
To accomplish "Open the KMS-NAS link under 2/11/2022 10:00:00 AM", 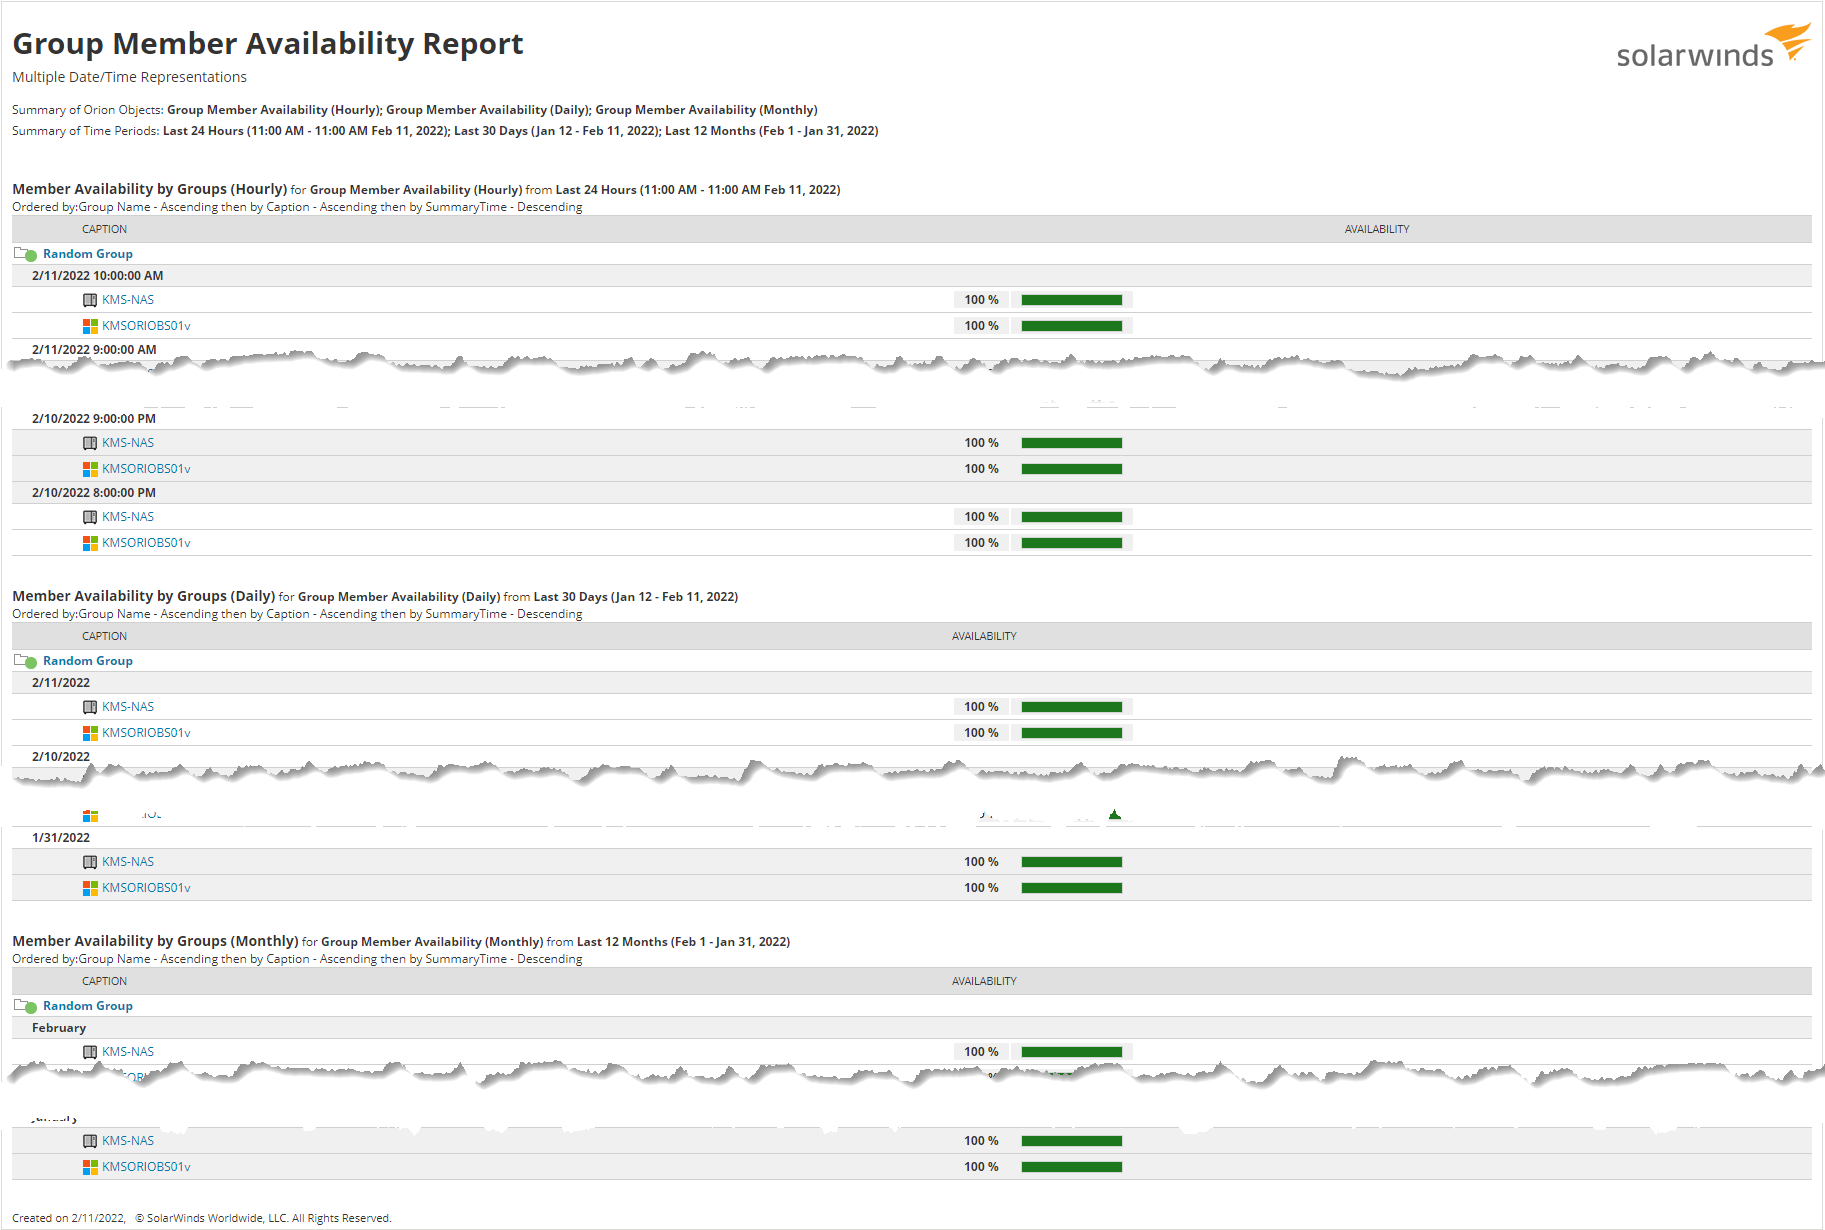I will 128,300.
